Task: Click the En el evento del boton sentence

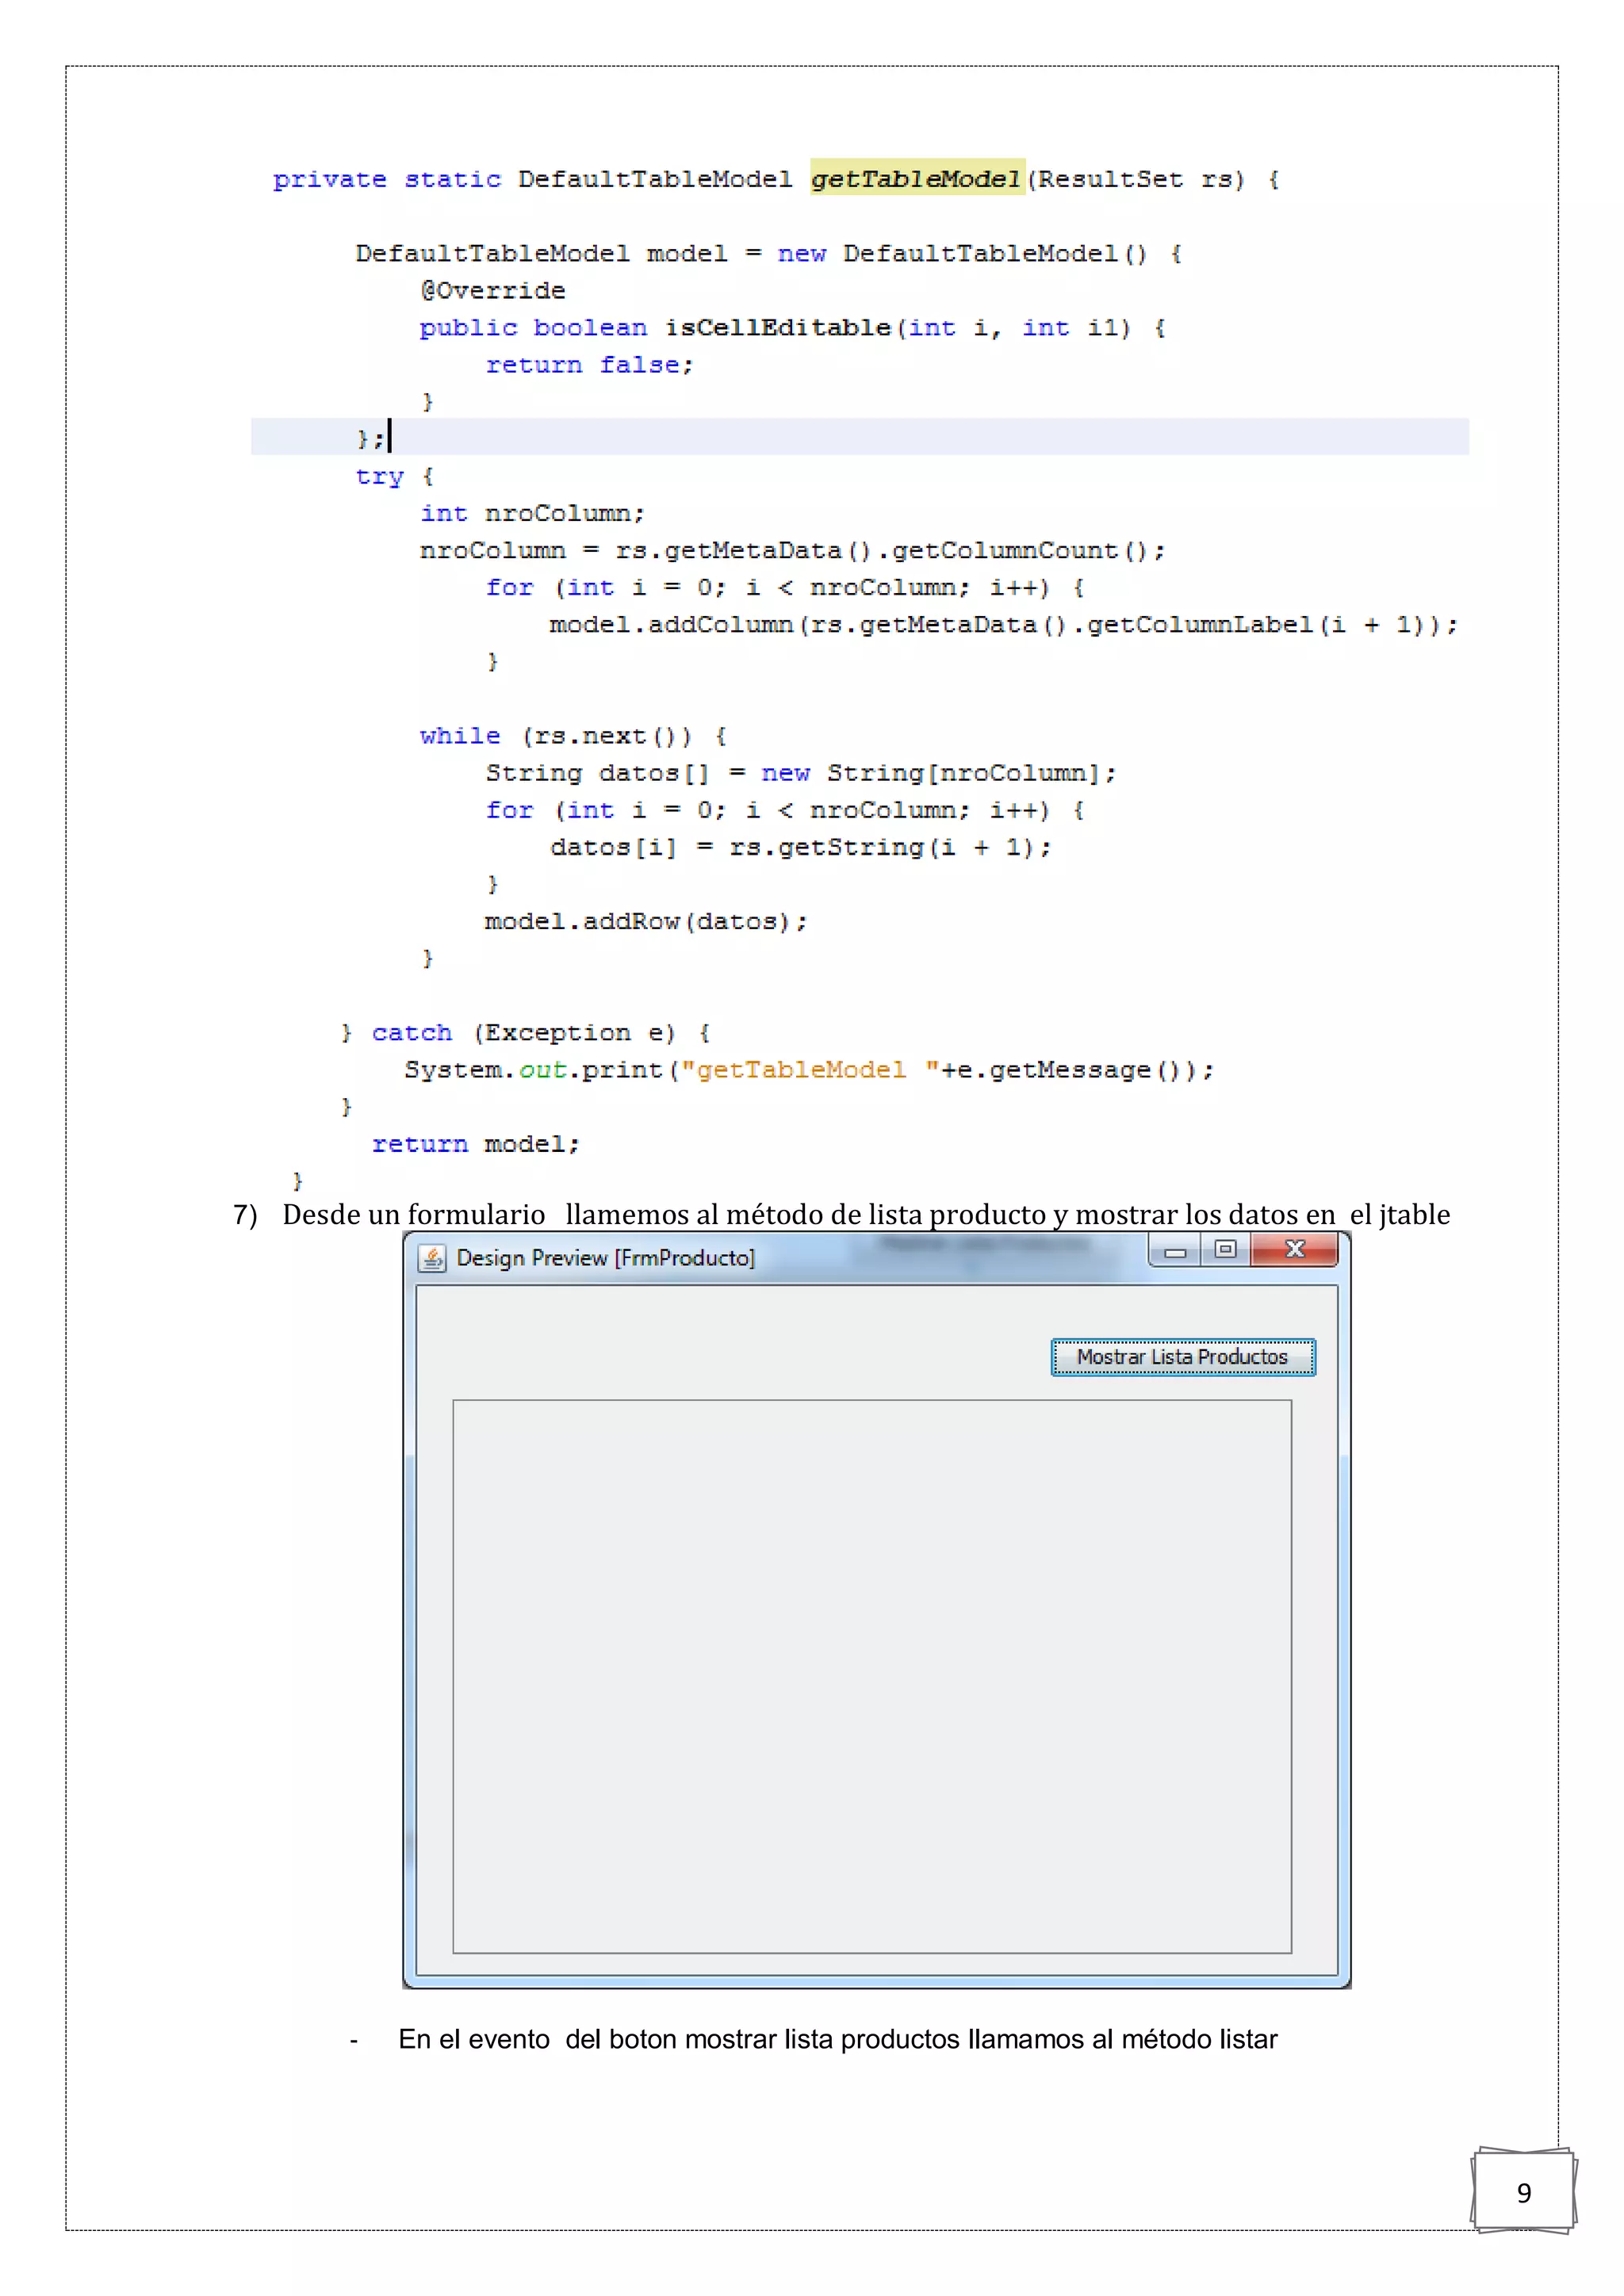Action: click(837, 2038)
